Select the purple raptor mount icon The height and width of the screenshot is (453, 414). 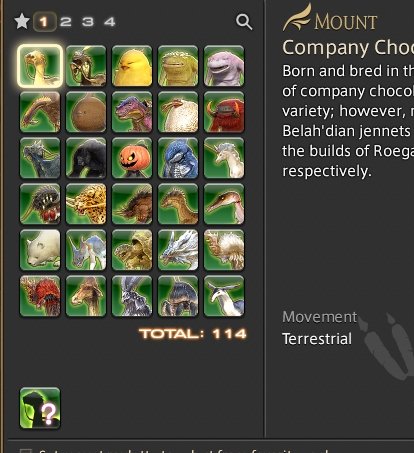click(x=132, y=112)
